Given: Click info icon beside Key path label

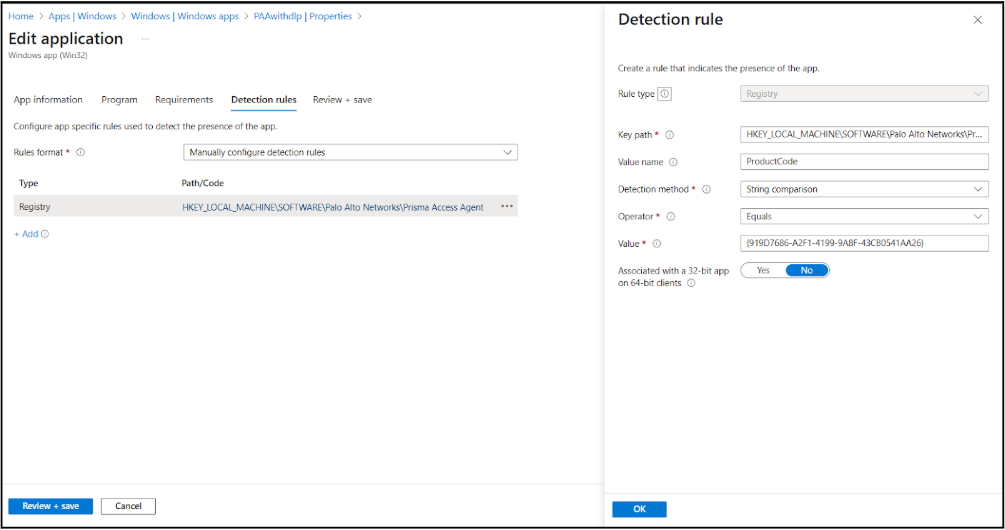Looking at the screenshot, I should 670,135.
